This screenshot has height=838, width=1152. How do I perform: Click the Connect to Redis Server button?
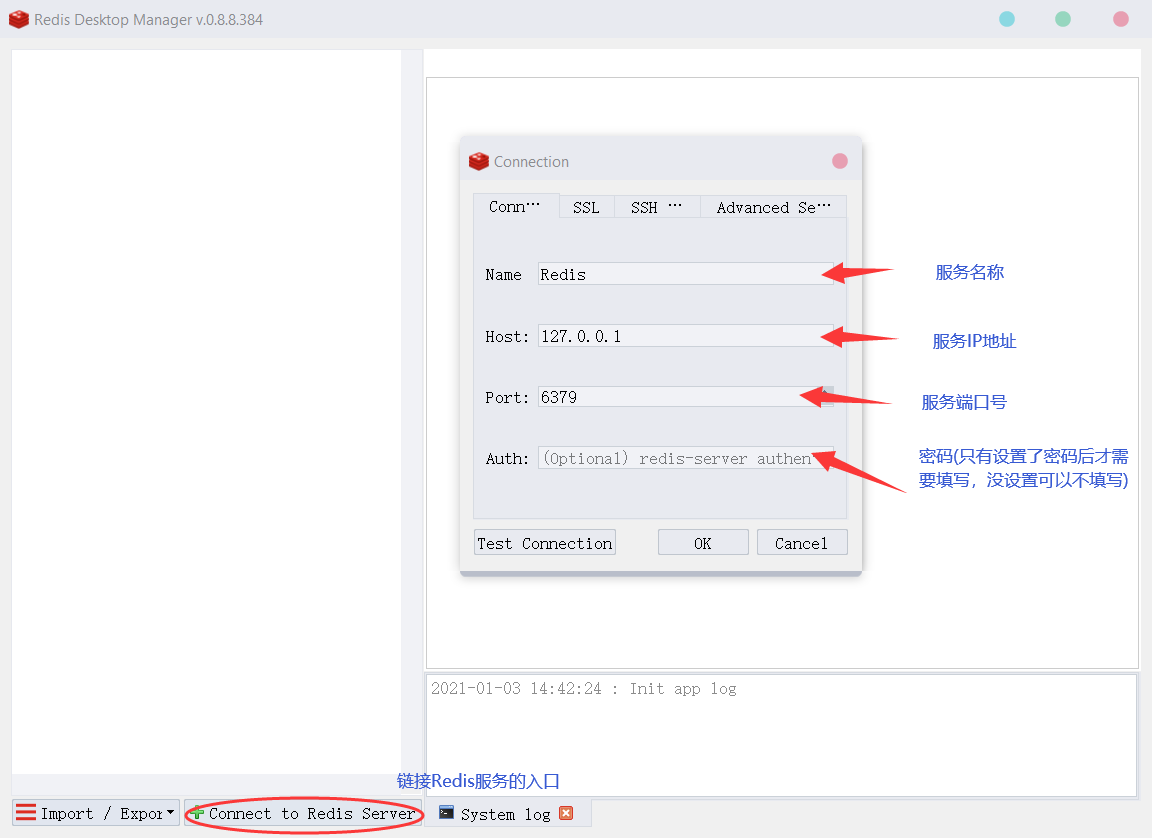[x=303, y=814]
